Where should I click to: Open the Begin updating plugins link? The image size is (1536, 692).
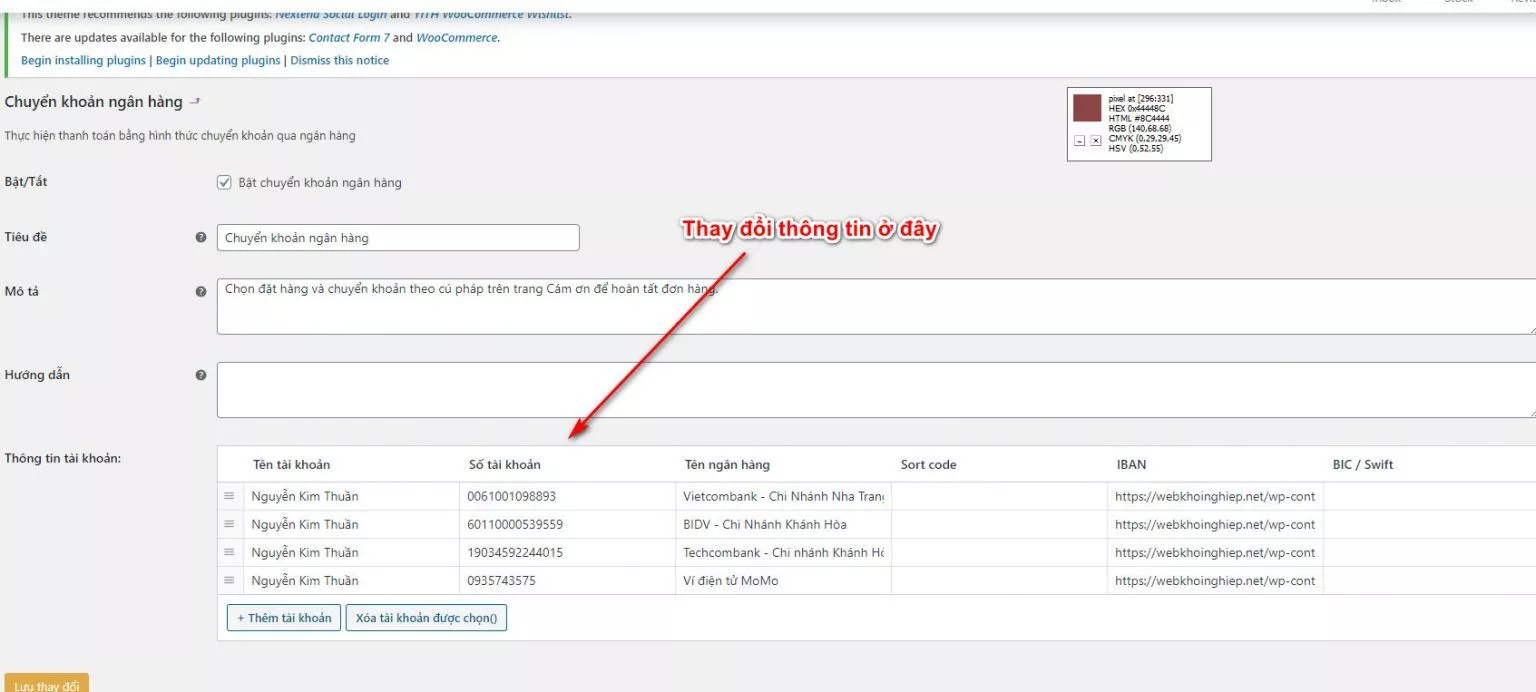point(216,59)
